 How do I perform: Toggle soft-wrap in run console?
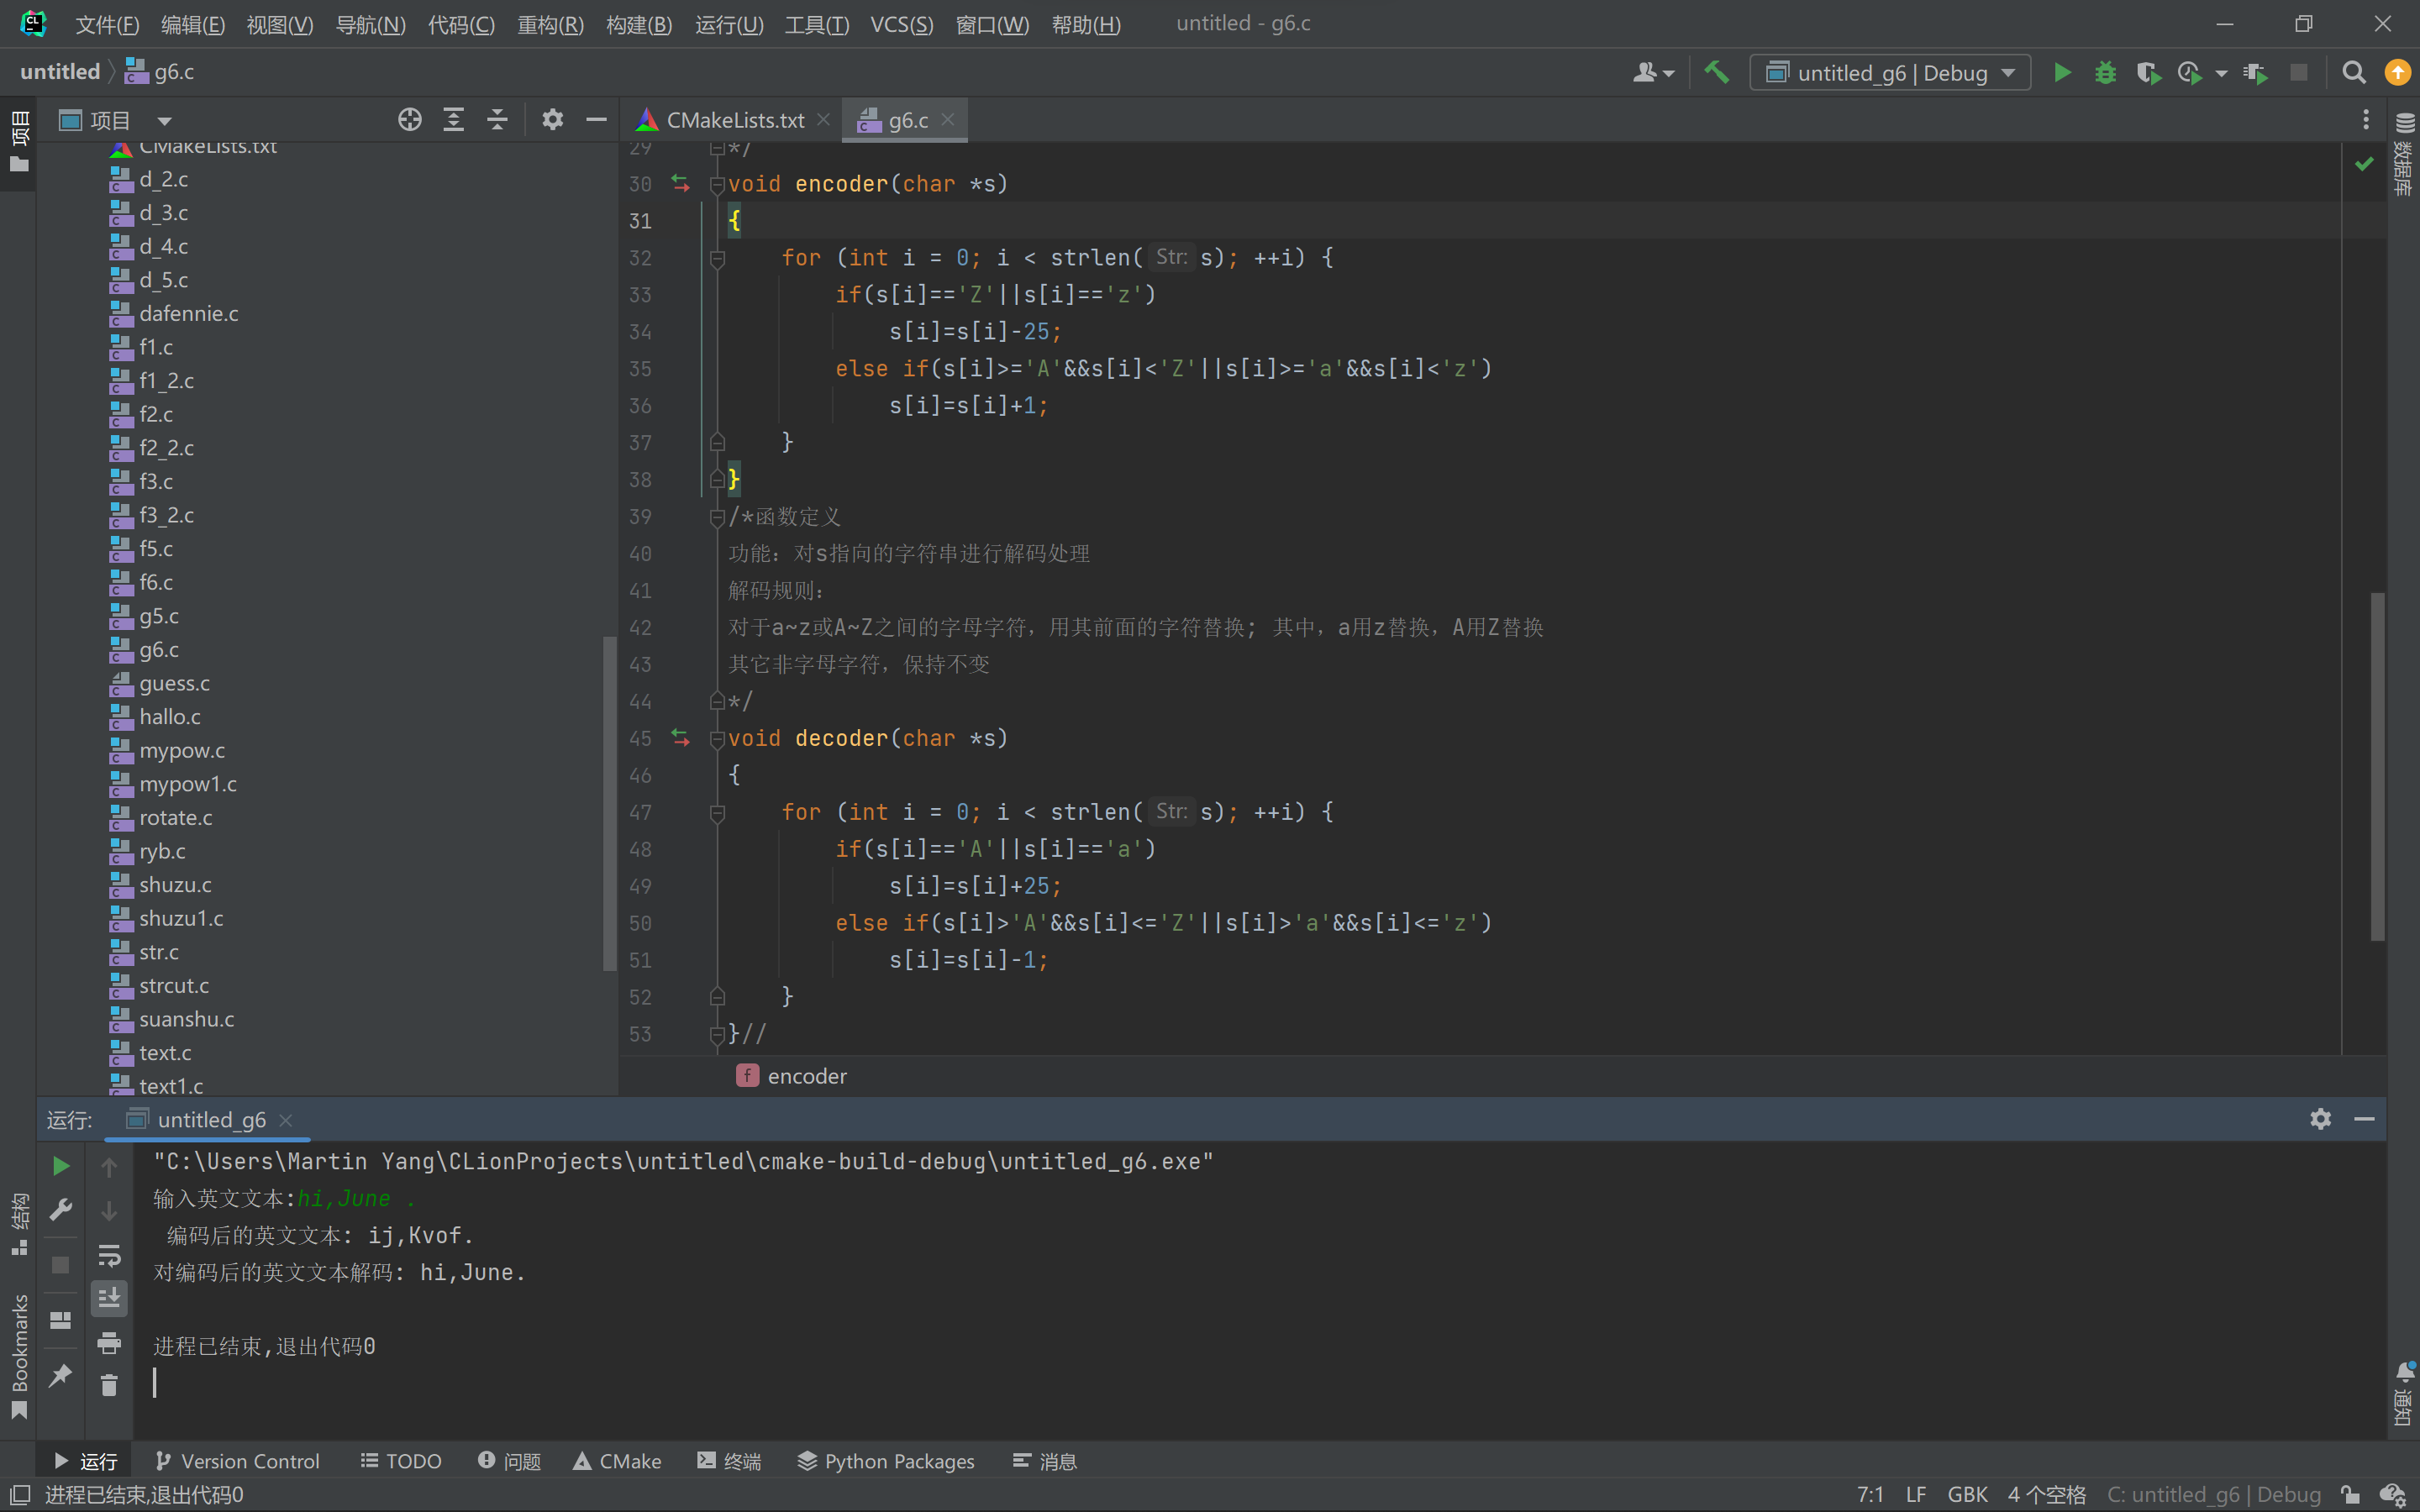click(x=109, y=1255)
